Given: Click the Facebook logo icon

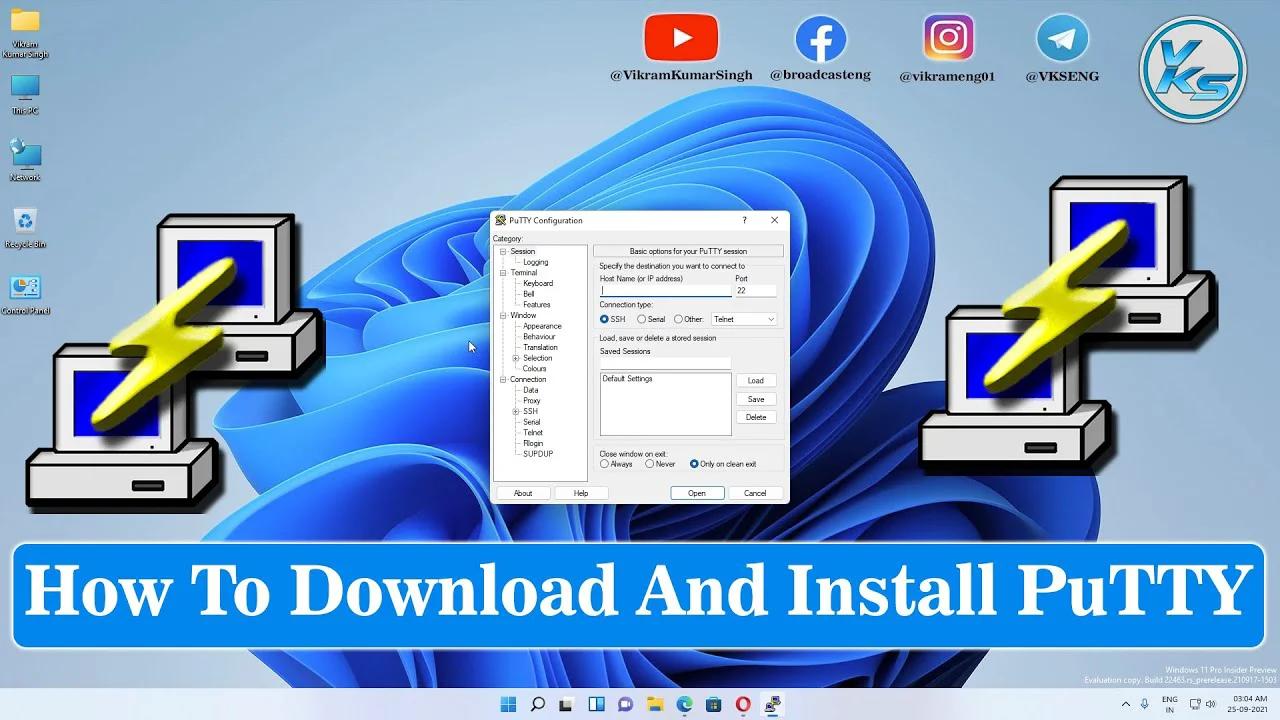Looking at the screenshot, I should pos(820,40).
